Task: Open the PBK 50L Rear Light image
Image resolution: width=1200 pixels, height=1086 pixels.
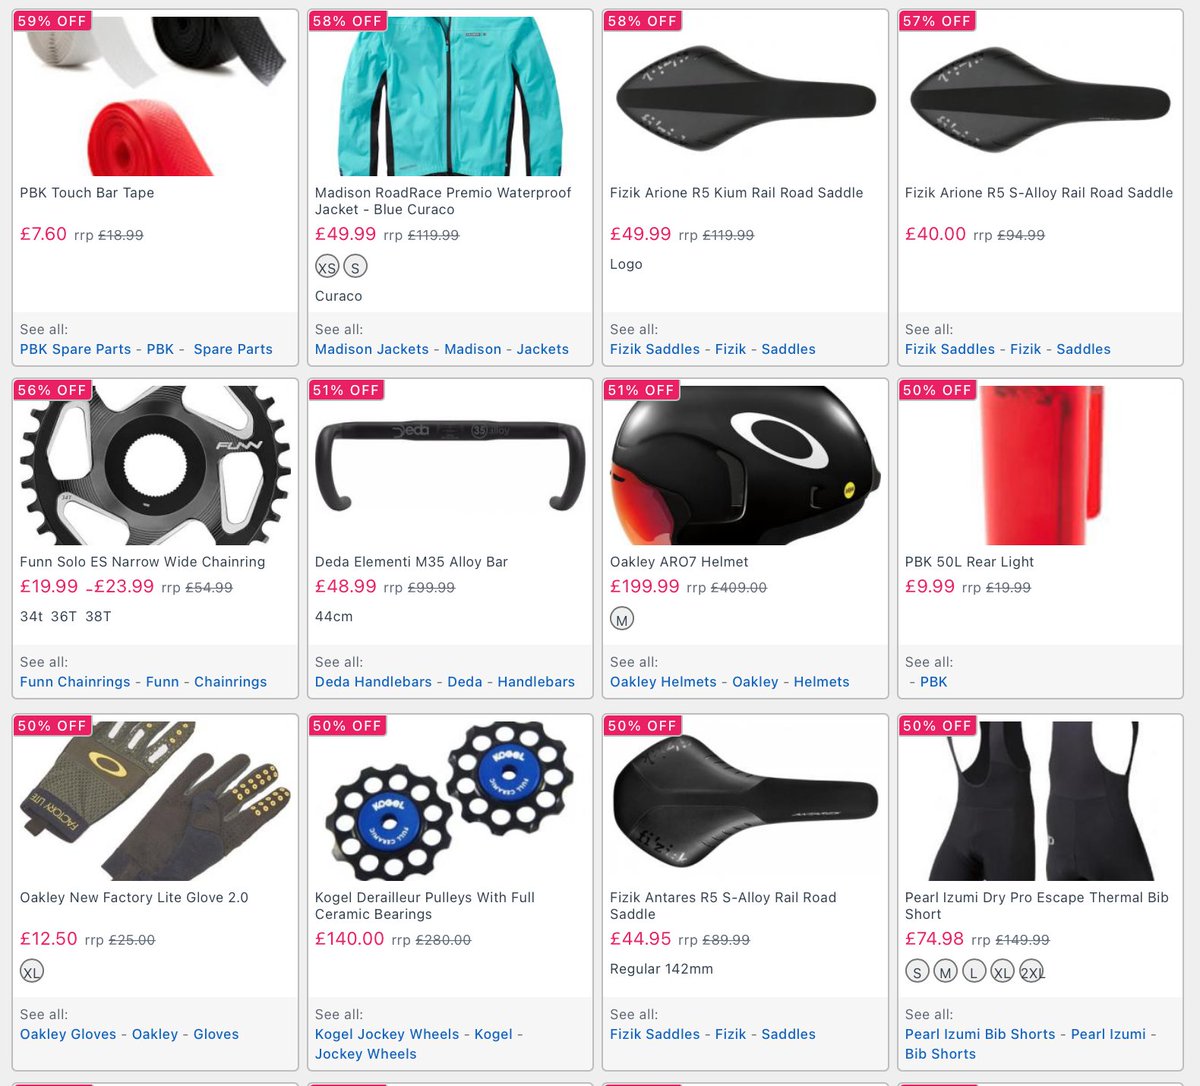Action: (x=1040, y=465)
